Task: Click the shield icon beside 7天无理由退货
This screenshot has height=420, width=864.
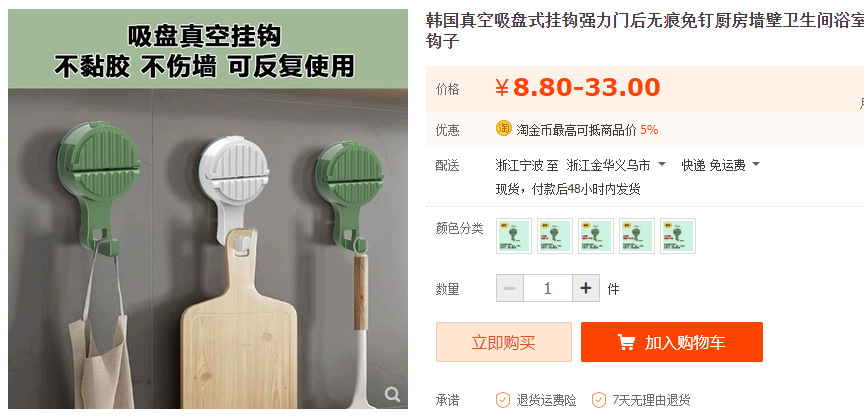Action: (x=599, y=400)
